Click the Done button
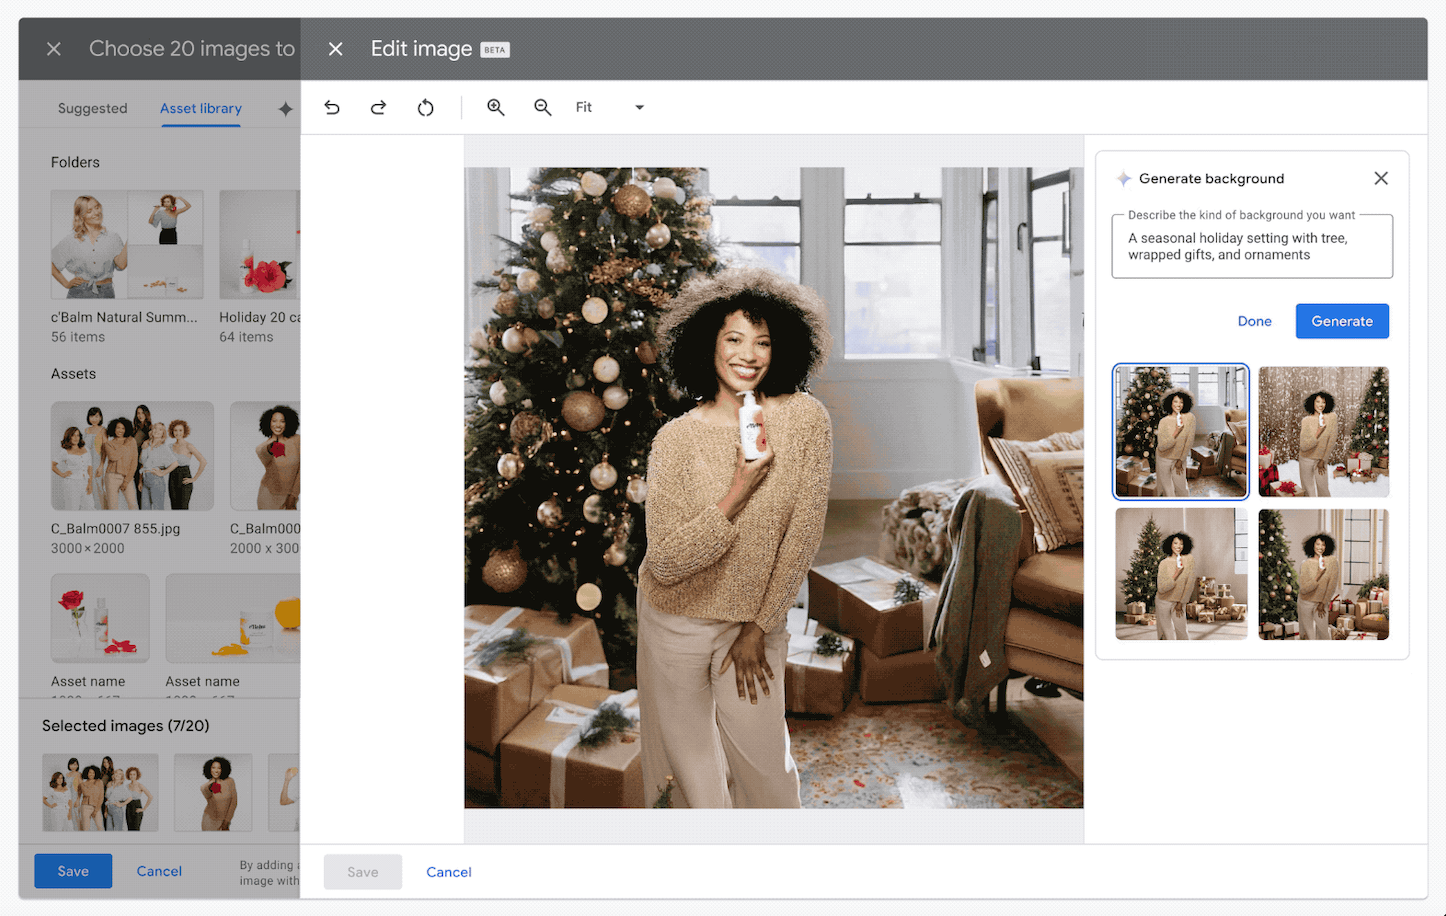The width and height of the screenshot is (1446, 916). 1254,321
